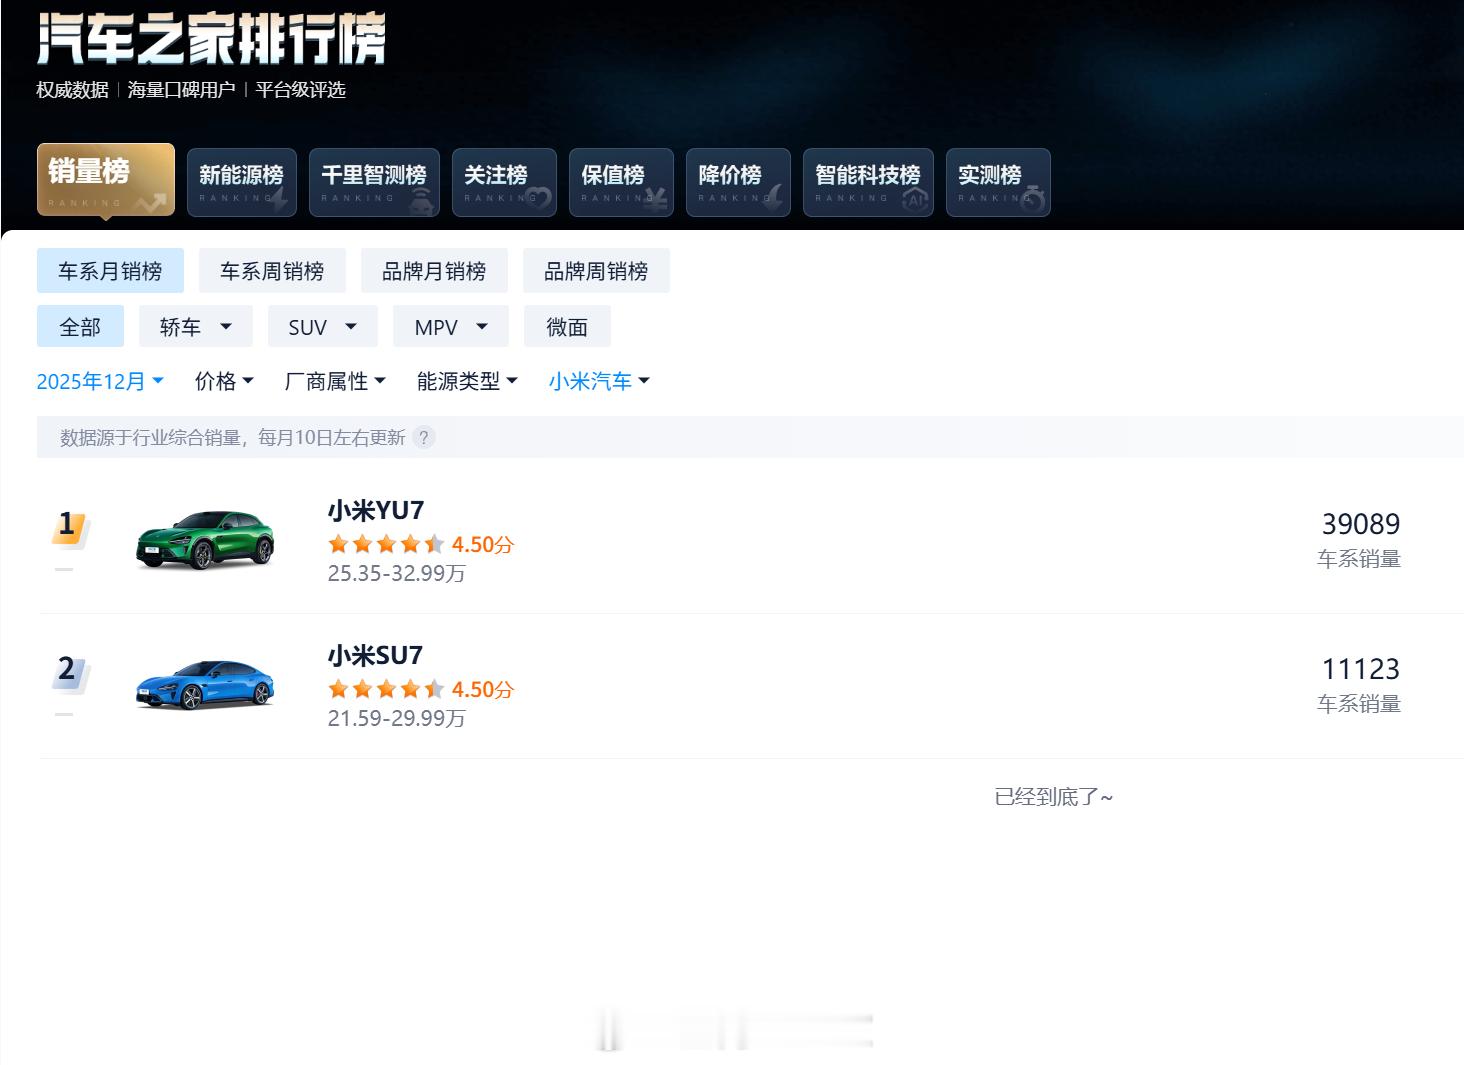Click the 25.35-32.99万 price range
The image size is (1464, 1065).
(397, 573)
